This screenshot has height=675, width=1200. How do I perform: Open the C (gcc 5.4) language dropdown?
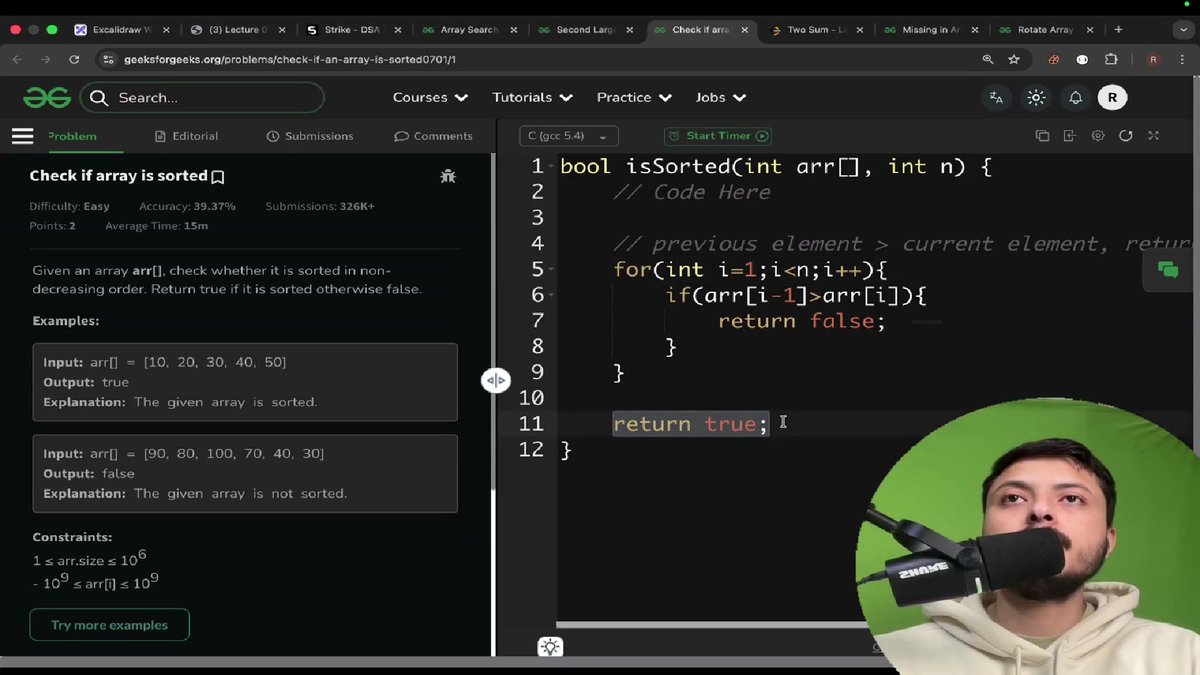point(567,135)
